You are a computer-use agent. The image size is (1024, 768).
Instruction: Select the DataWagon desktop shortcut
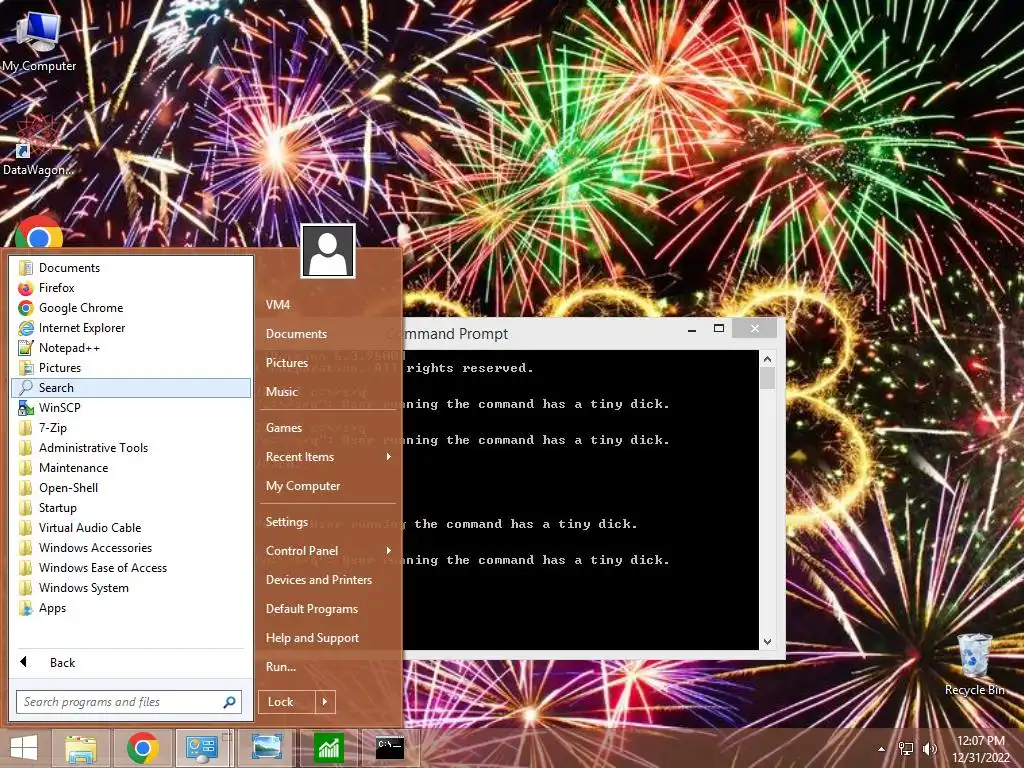point(37,146)
